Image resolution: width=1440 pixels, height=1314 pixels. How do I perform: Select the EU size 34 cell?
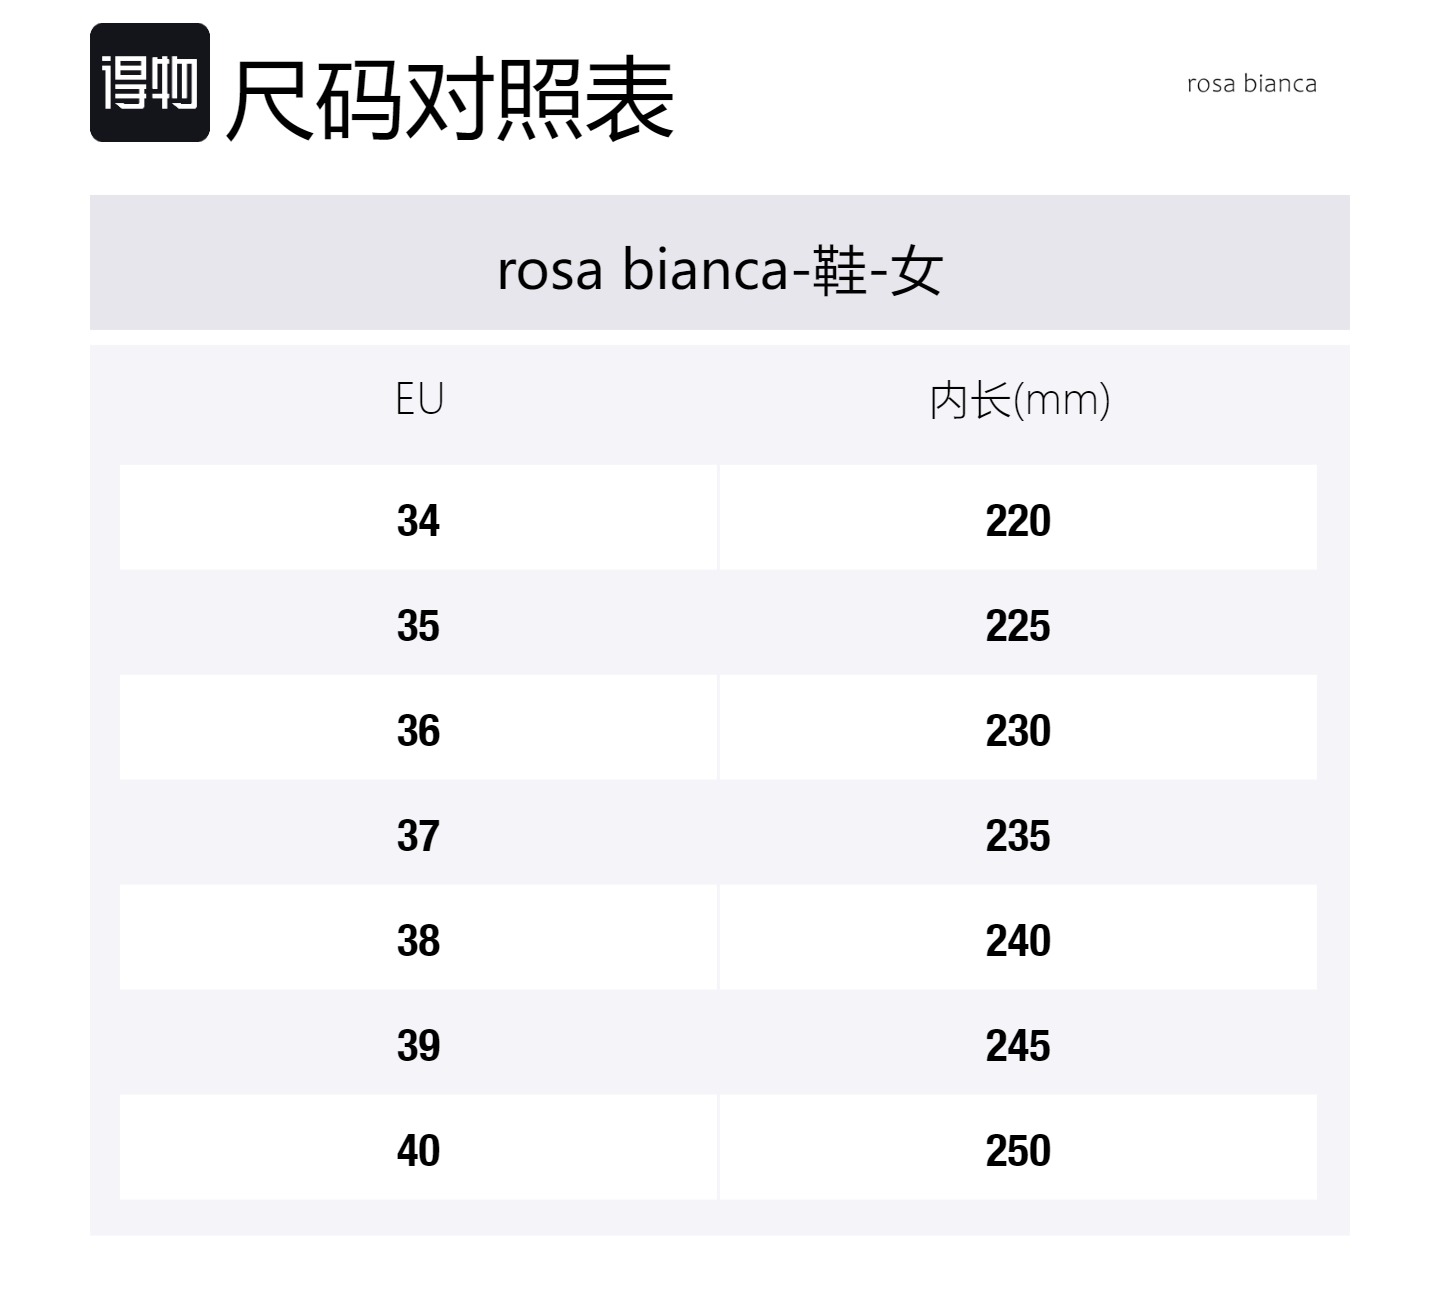click(418, 520)
